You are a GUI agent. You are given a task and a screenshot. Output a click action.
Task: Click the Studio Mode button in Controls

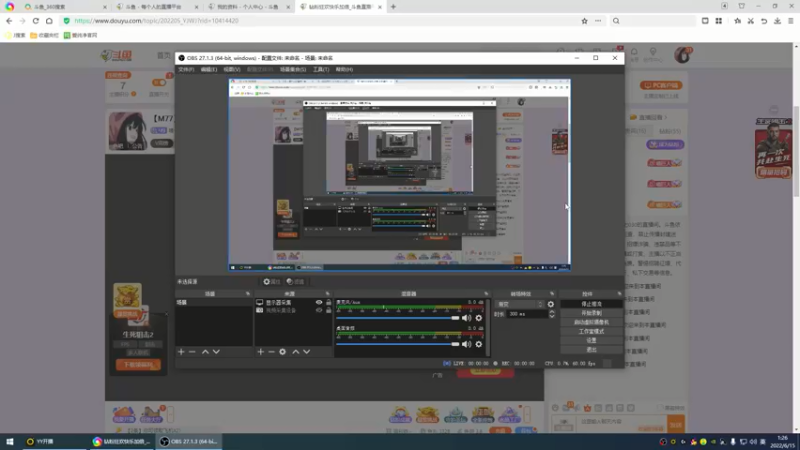click(x=591, y=332)
